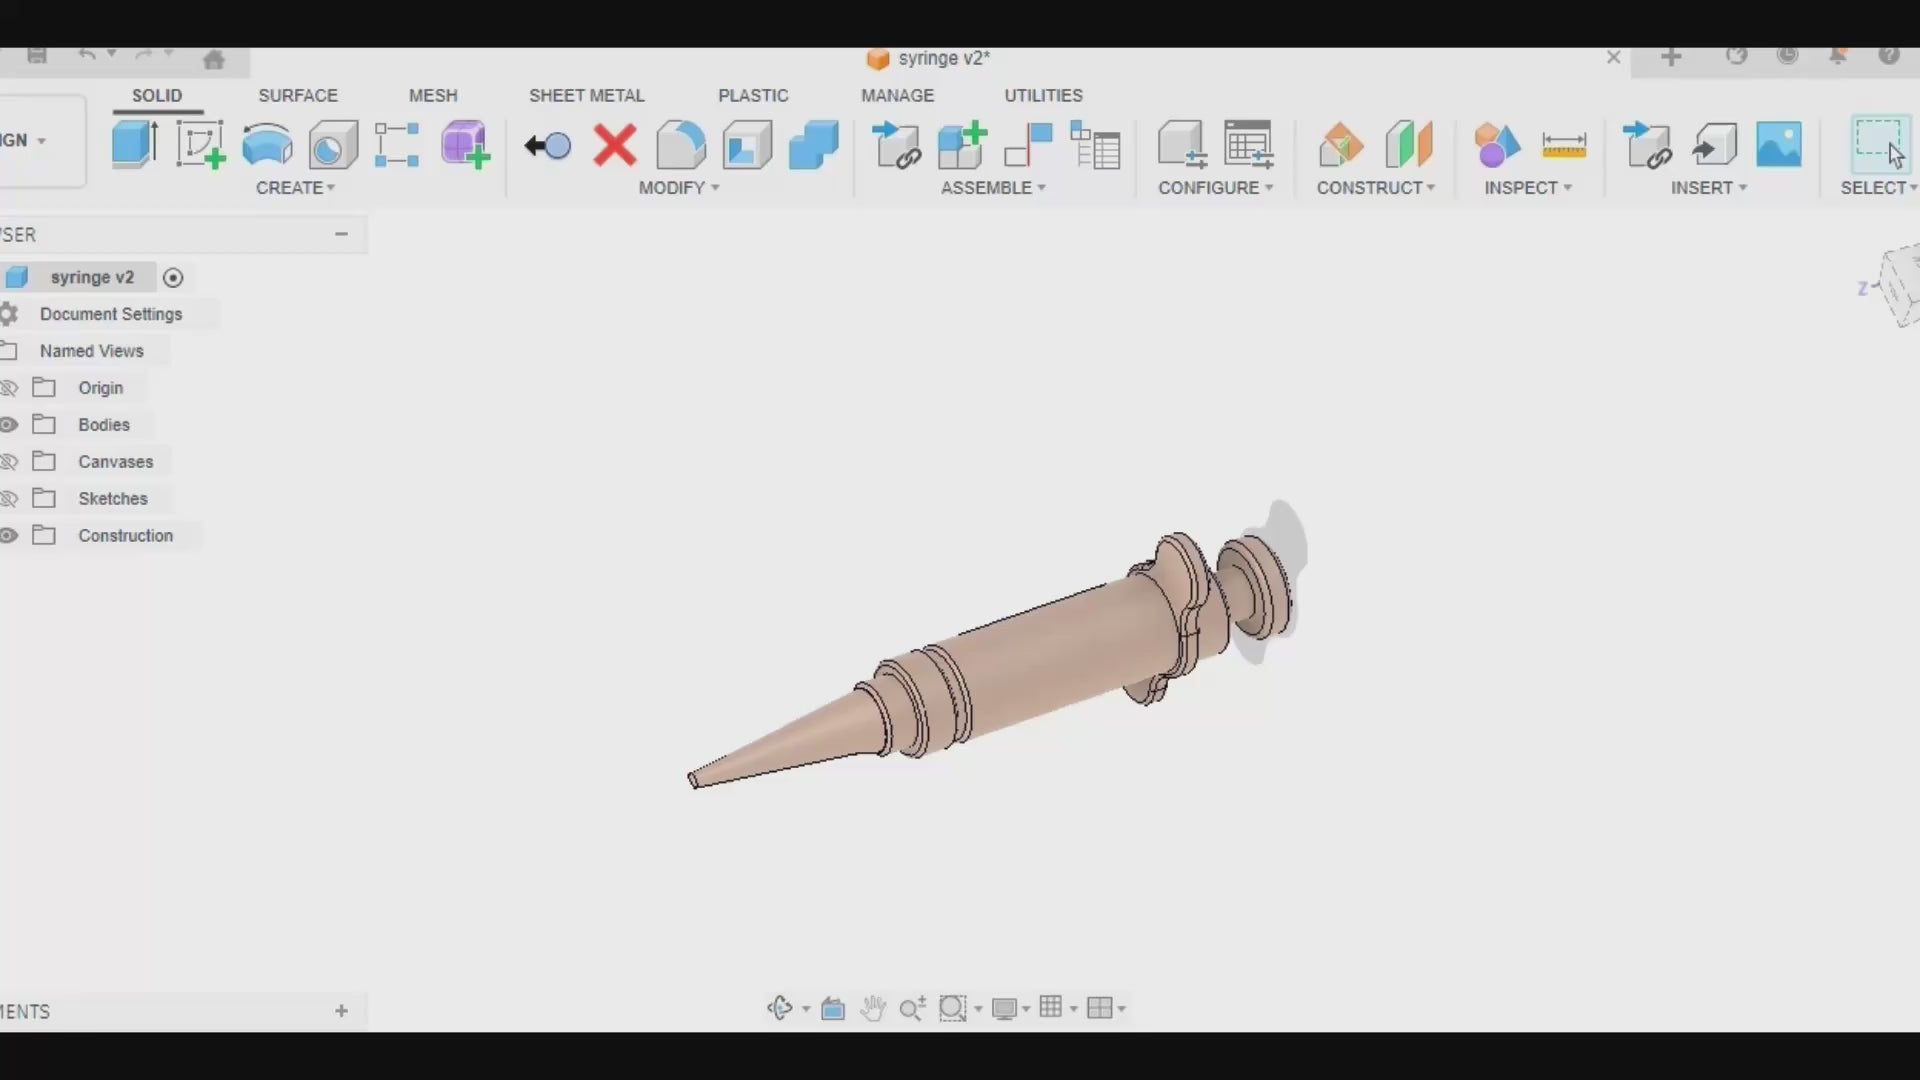Select the Fillet tool in Modify

point(680,143)
